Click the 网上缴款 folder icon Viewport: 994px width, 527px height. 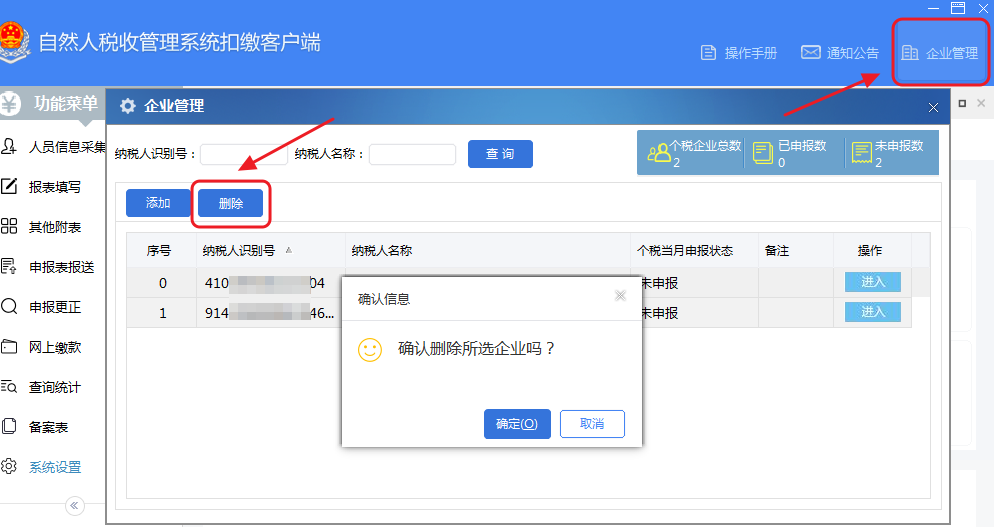coord(9,346)
